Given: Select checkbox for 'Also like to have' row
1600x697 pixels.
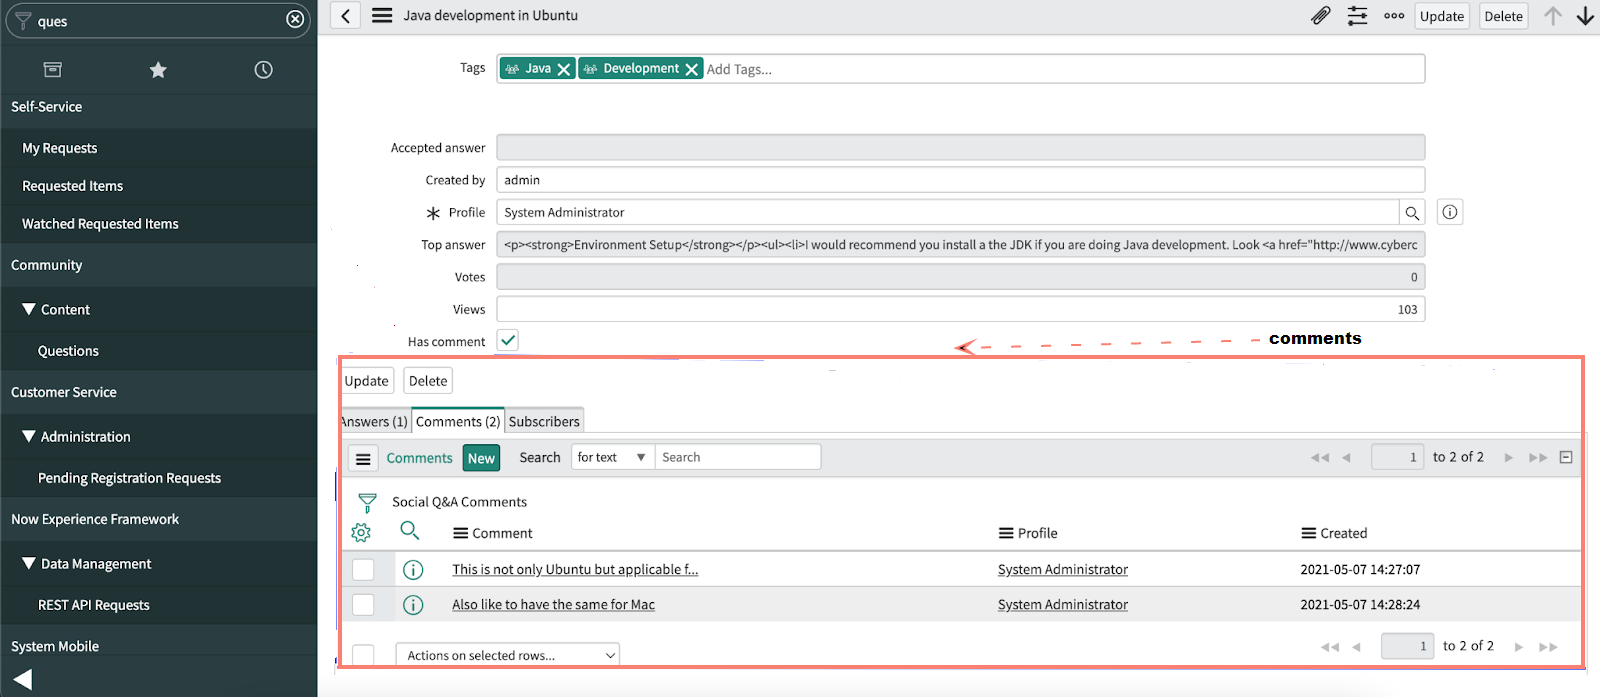Looking at the screenshot, I should [363, 605].
